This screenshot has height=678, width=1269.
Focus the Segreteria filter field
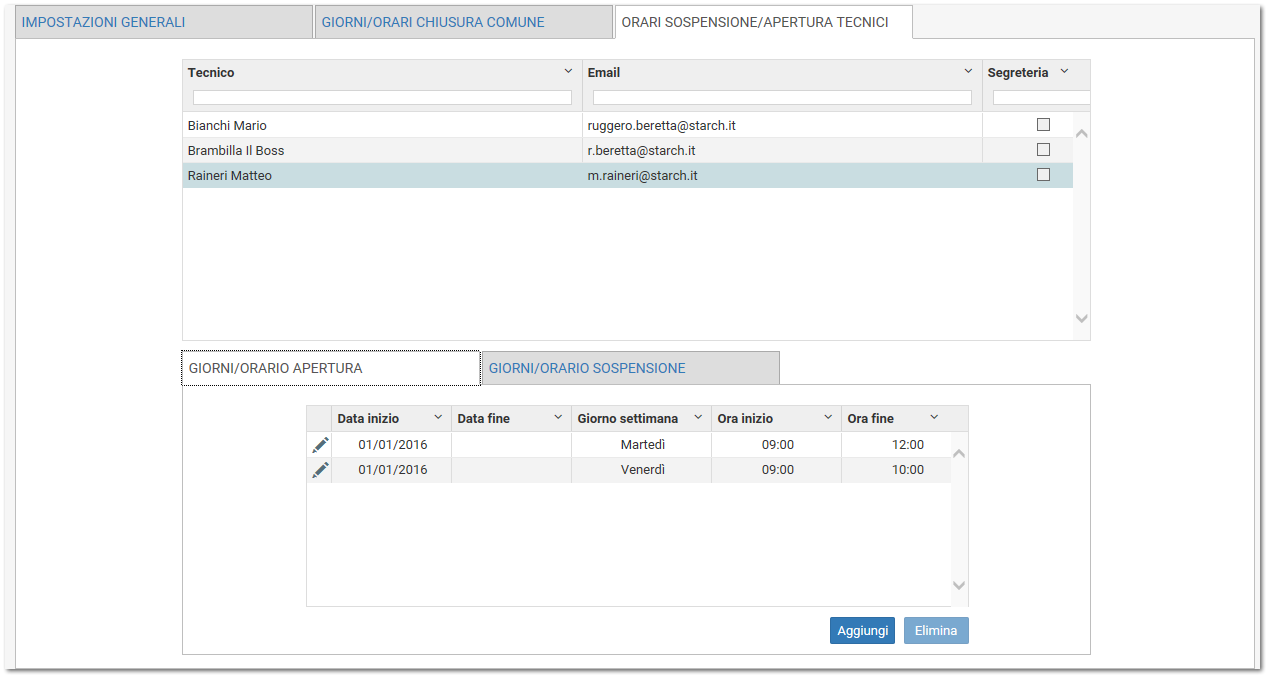pyautogui.click(x=1041, y=98)
